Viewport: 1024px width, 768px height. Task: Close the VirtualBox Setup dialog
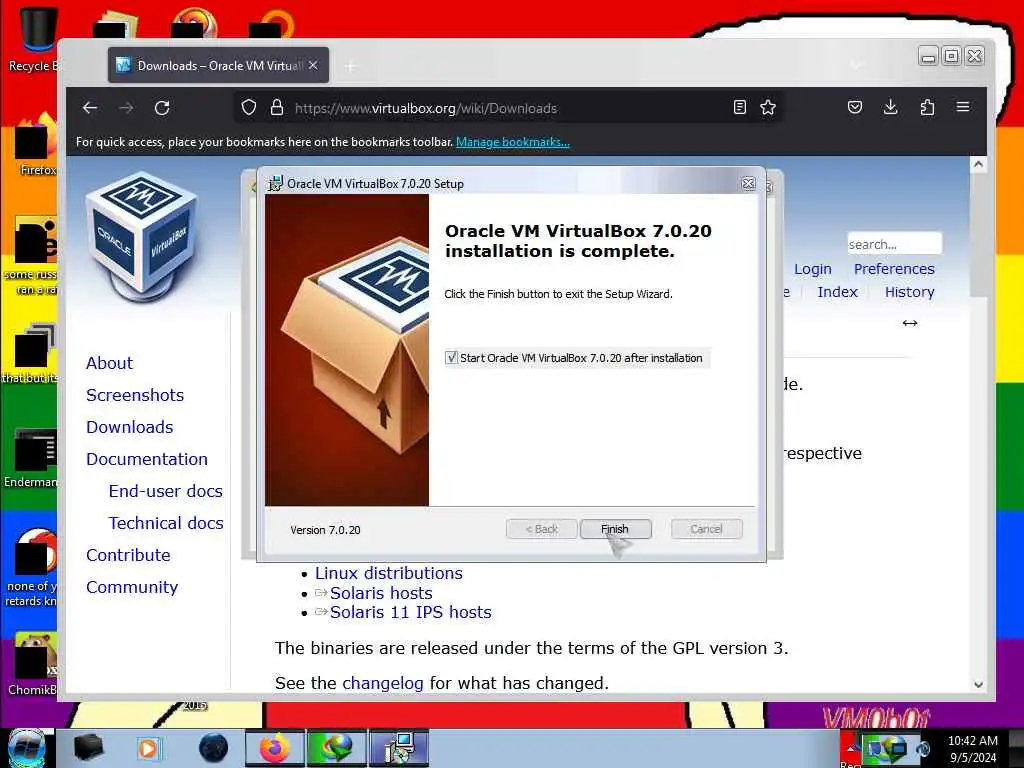748,184
